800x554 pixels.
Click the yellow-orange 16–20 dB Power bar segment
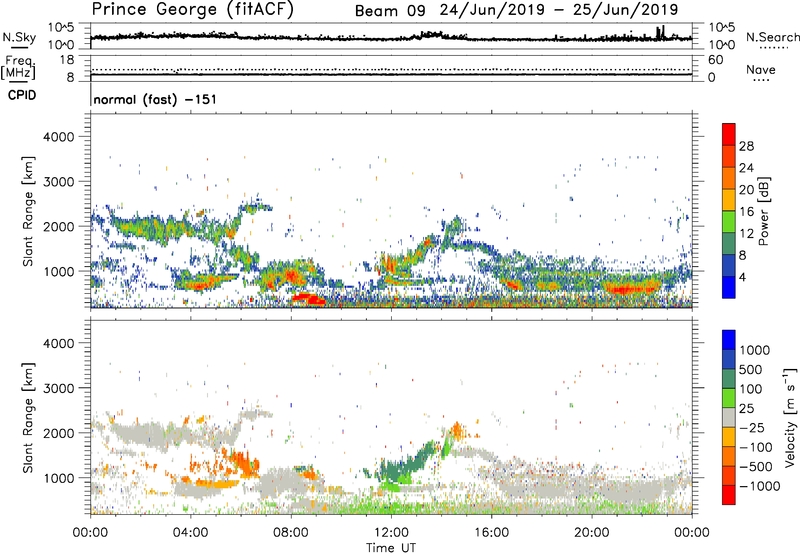pos(729,200)
